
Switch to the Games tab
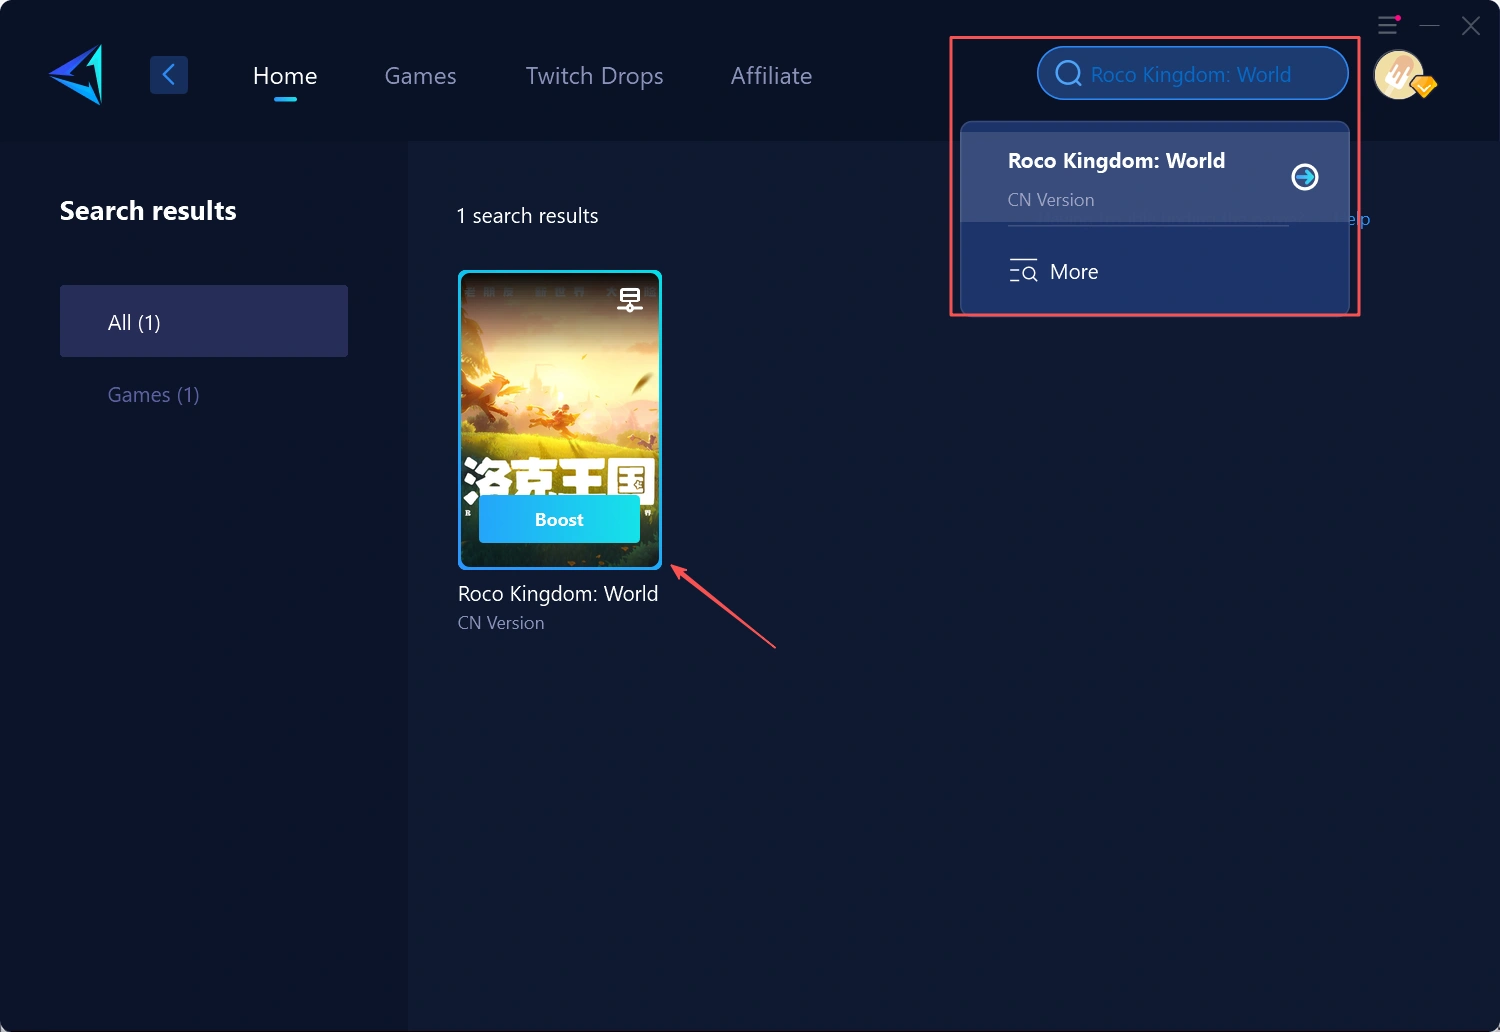click(x=420, y=75)
